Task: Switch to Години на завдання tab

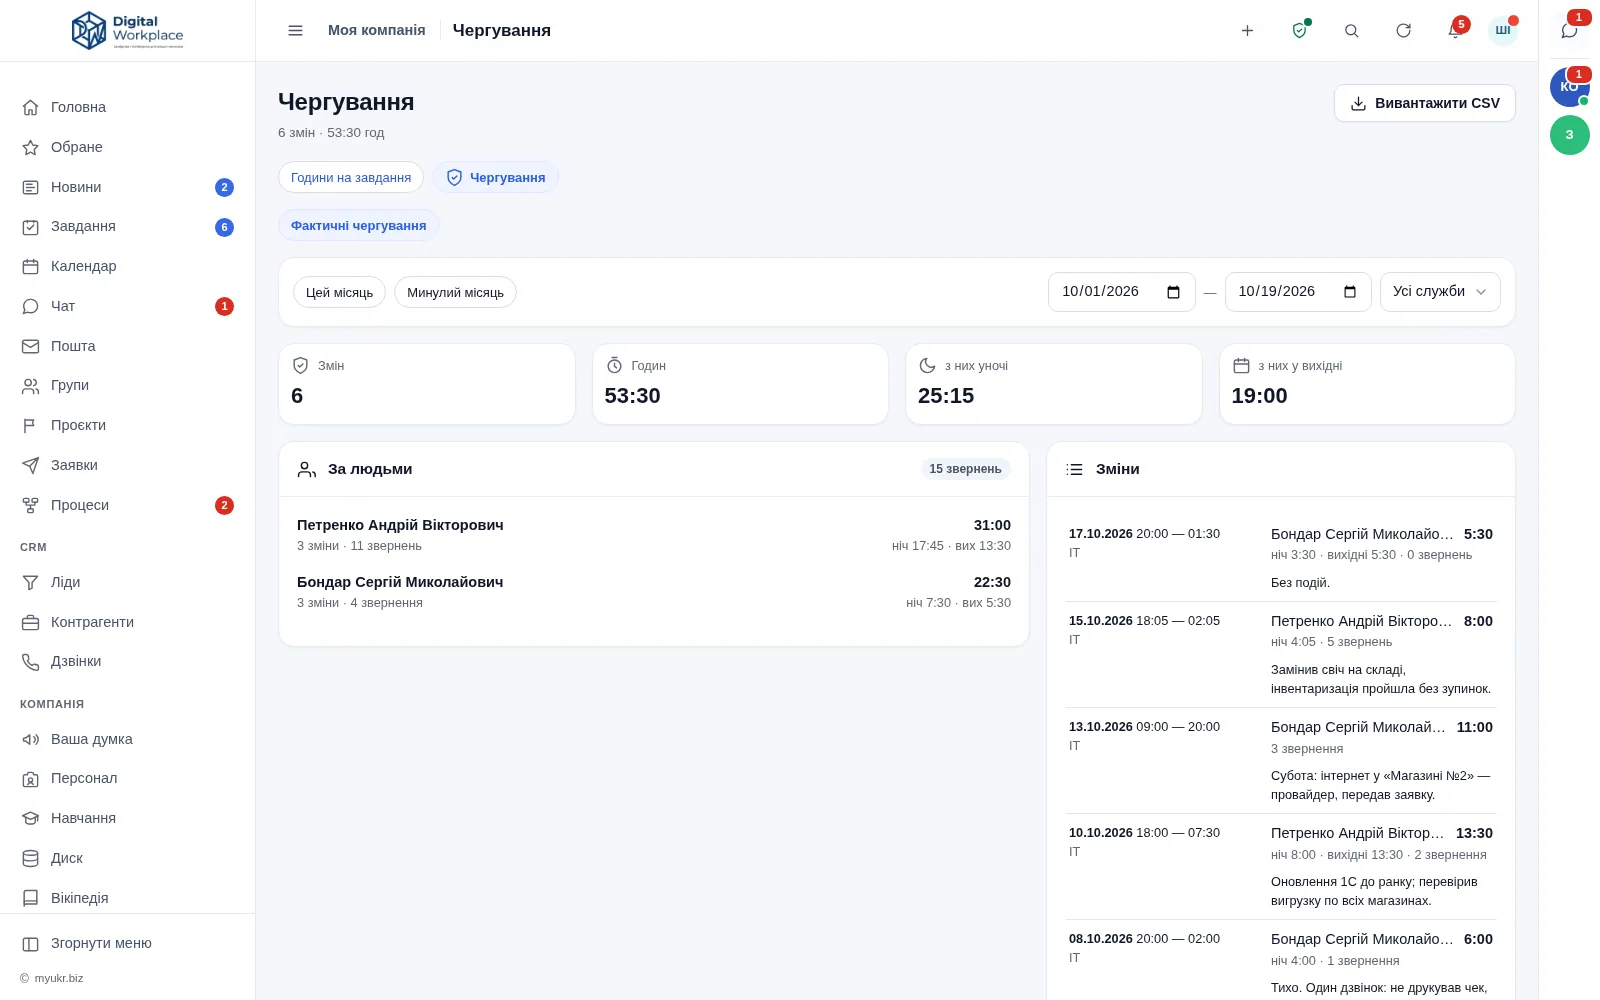Action: coord(351,178)
